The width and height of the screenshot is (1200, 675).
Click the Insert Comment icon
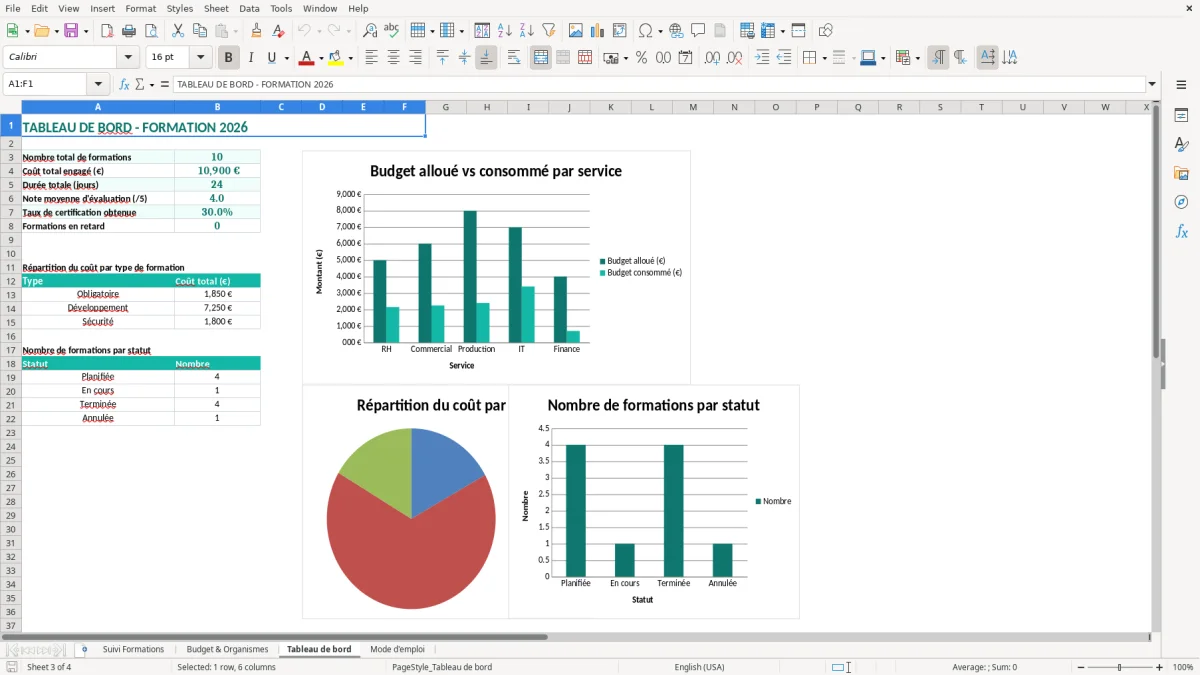point(698,31)
